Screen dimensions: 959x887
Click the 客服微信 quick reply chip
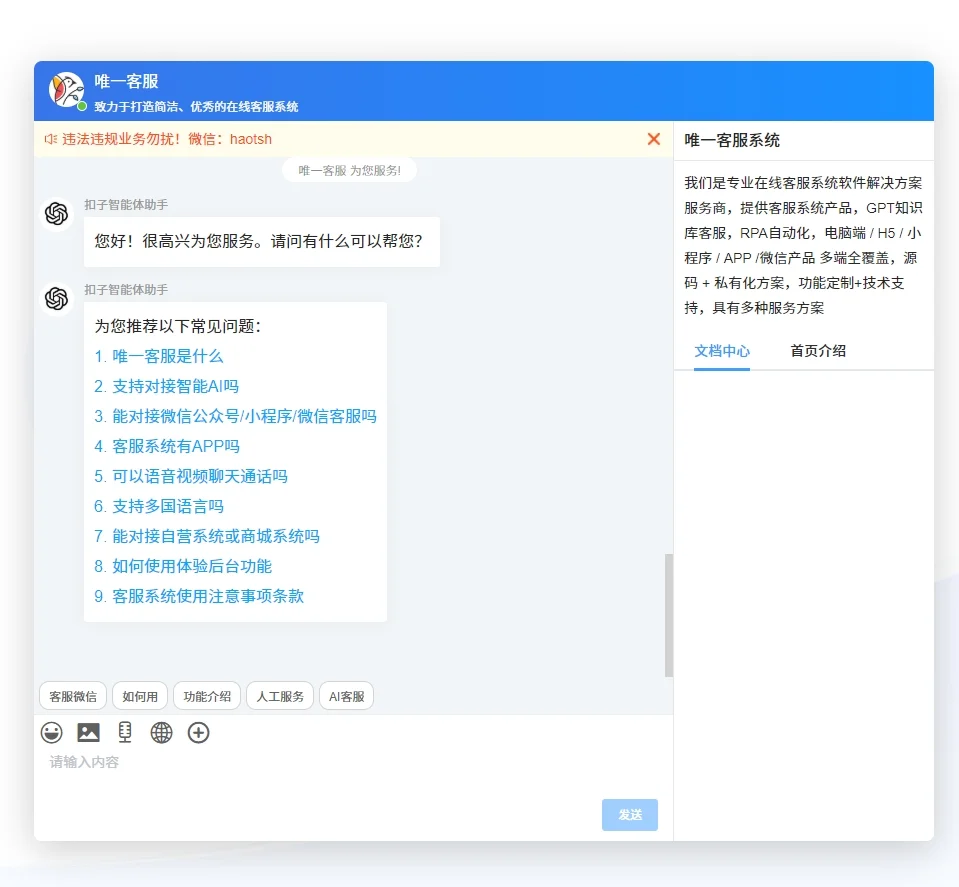(71, 695)
